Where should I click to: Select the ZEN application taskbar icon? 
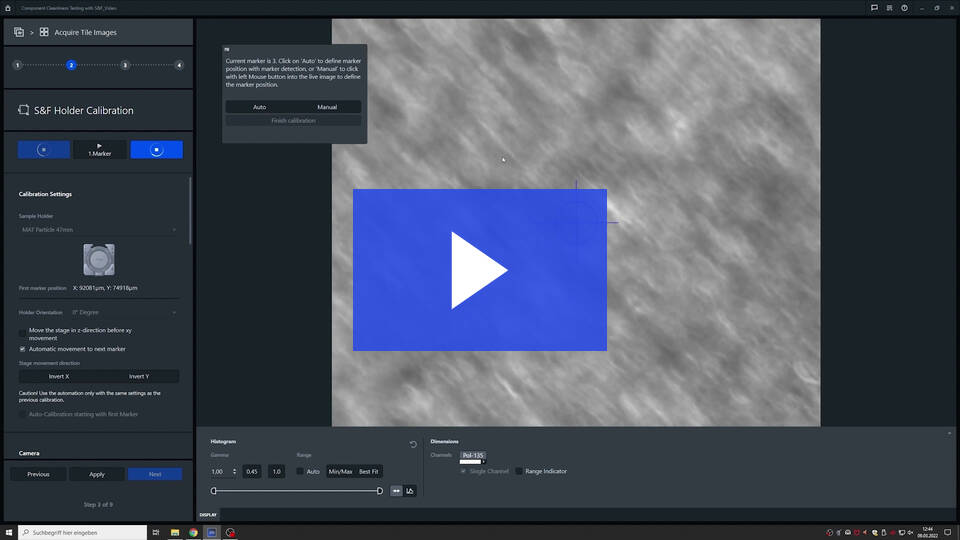point(211,533)
